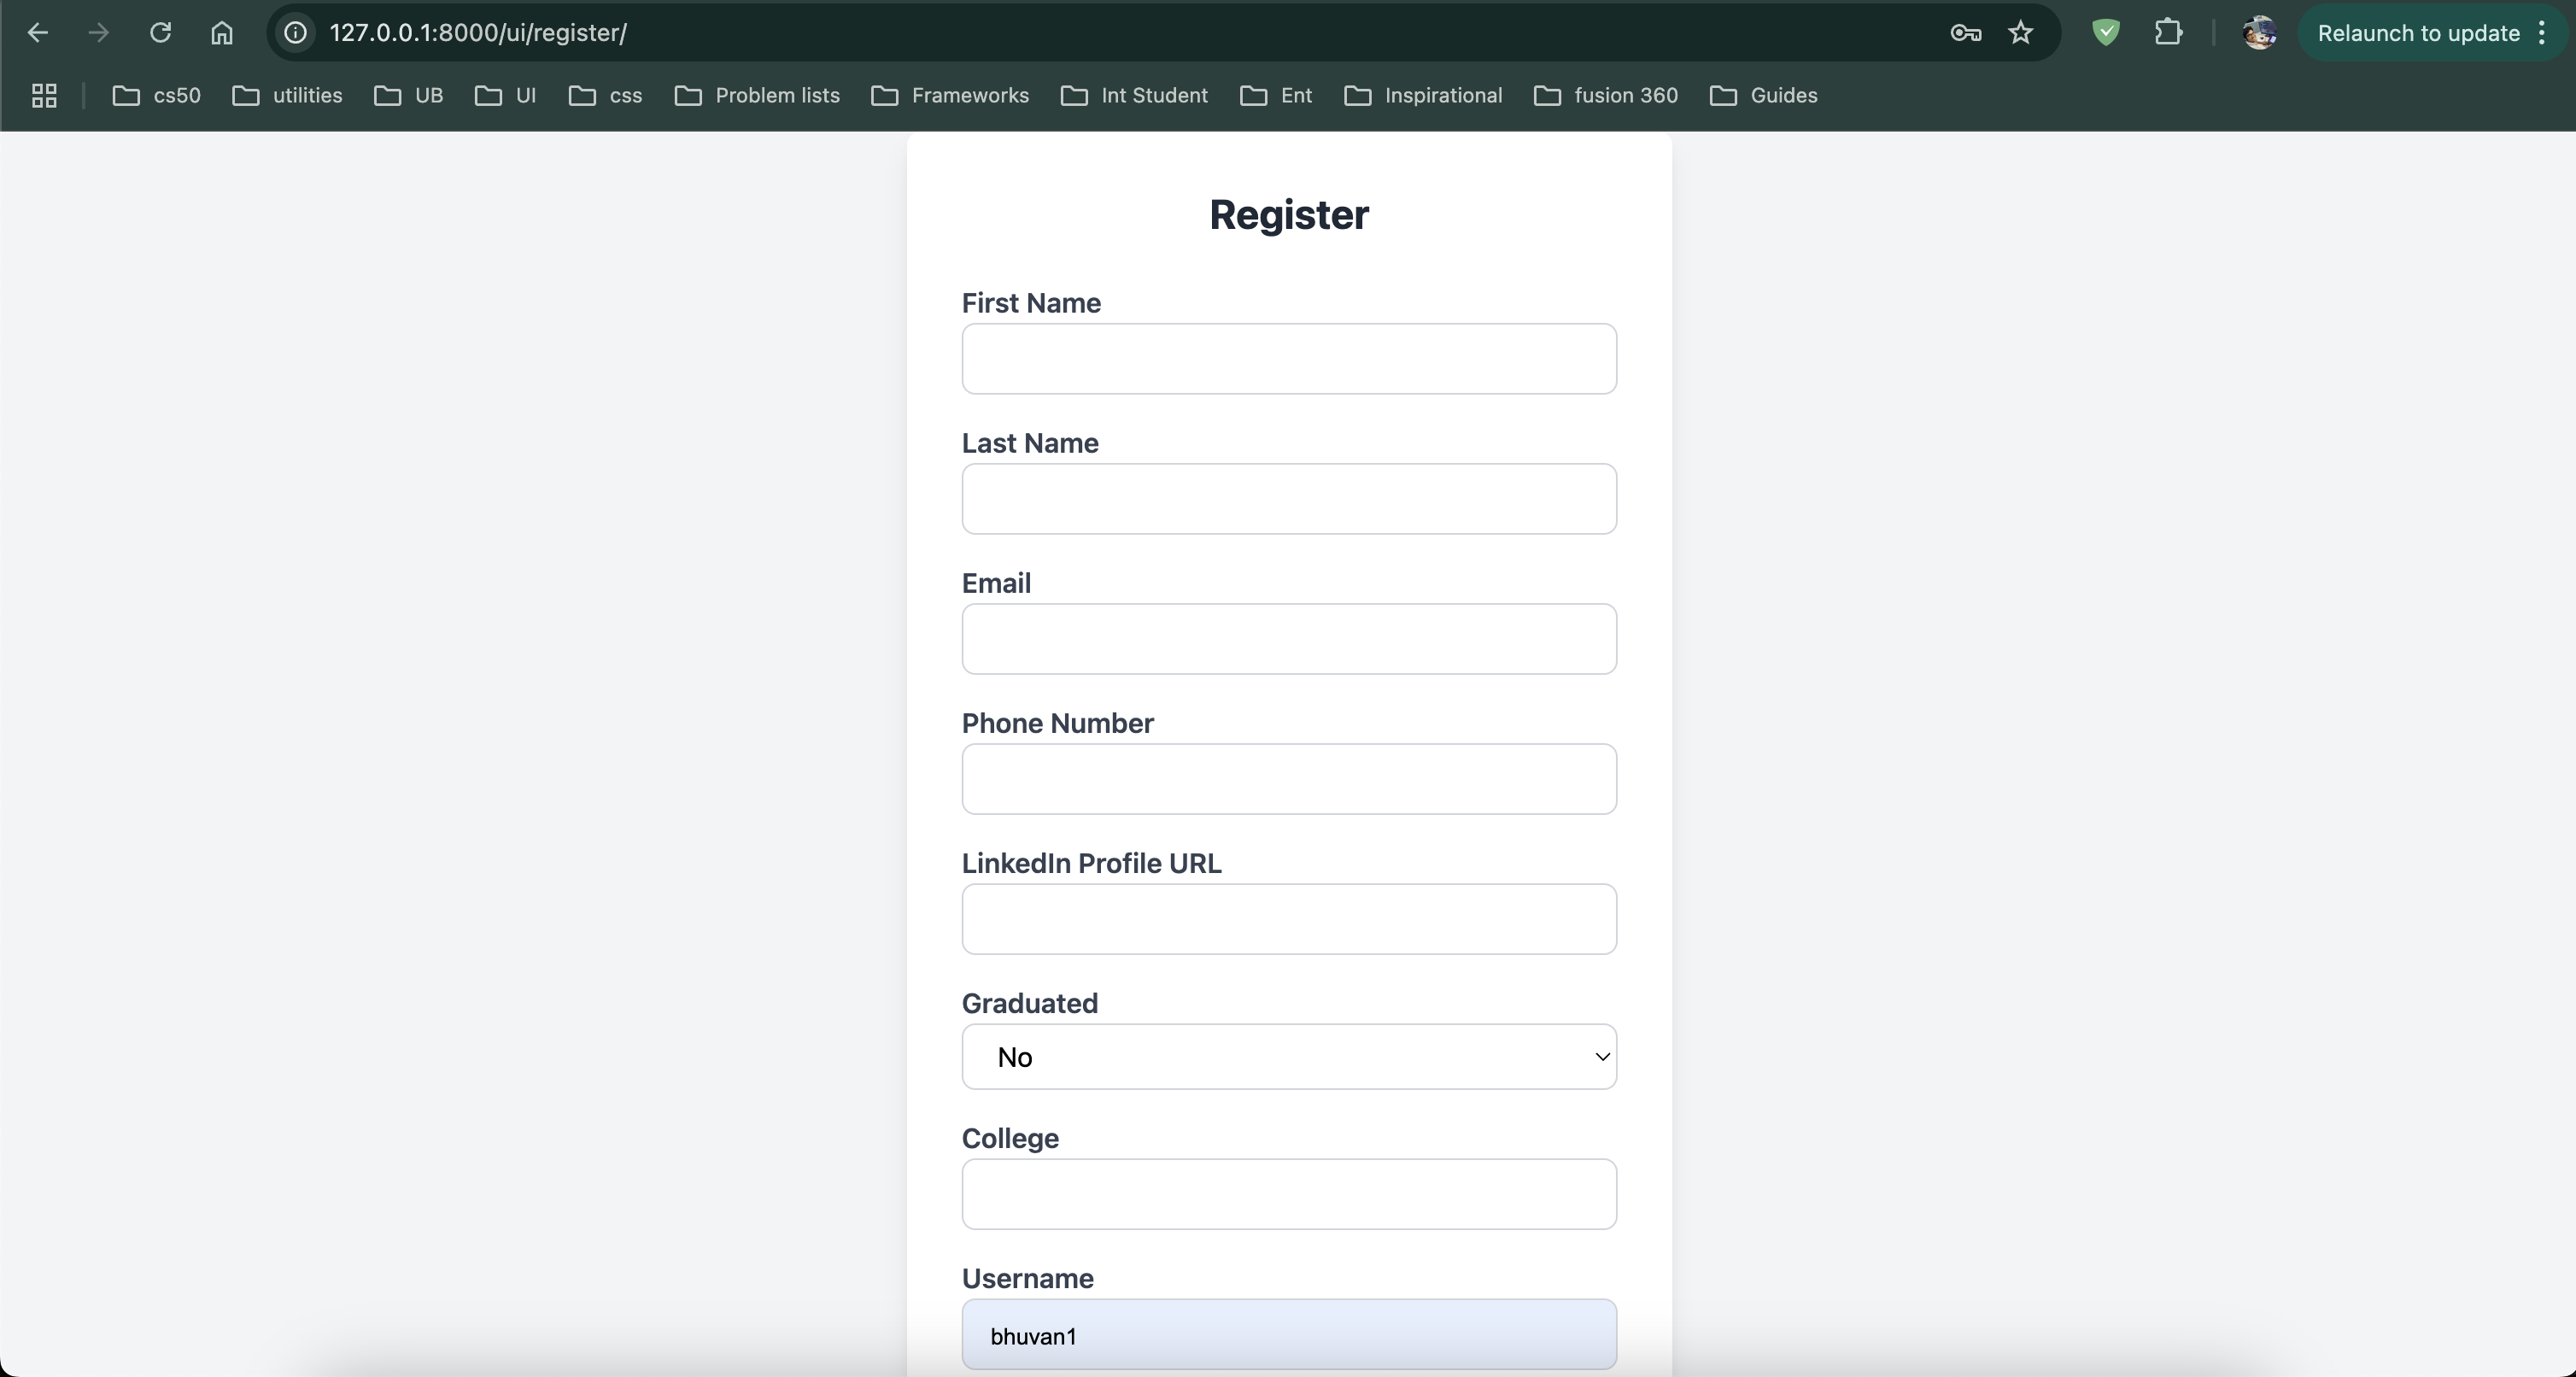Open the apps grid shortcut

coord(44,96)
